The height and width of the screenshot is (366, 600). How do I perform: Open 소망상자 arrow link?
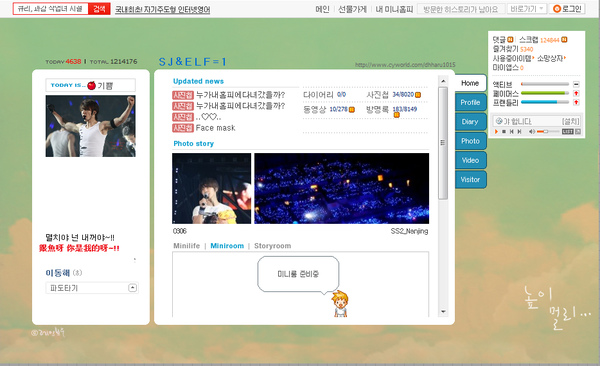pos(551,58)
